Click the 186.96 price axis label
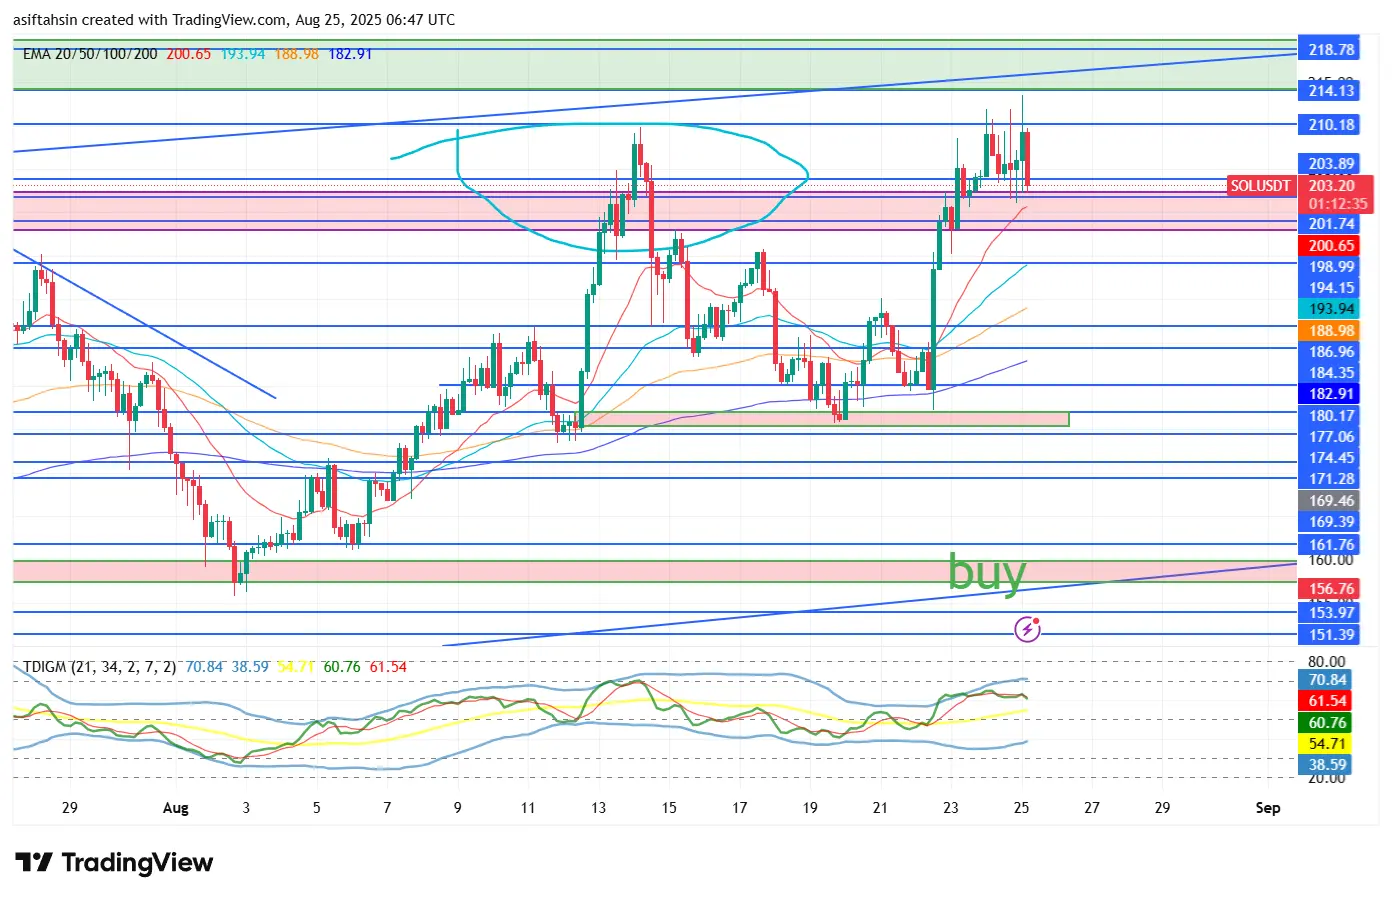1392x900 pixels. pyautogui.click(x=1331, y=352)
